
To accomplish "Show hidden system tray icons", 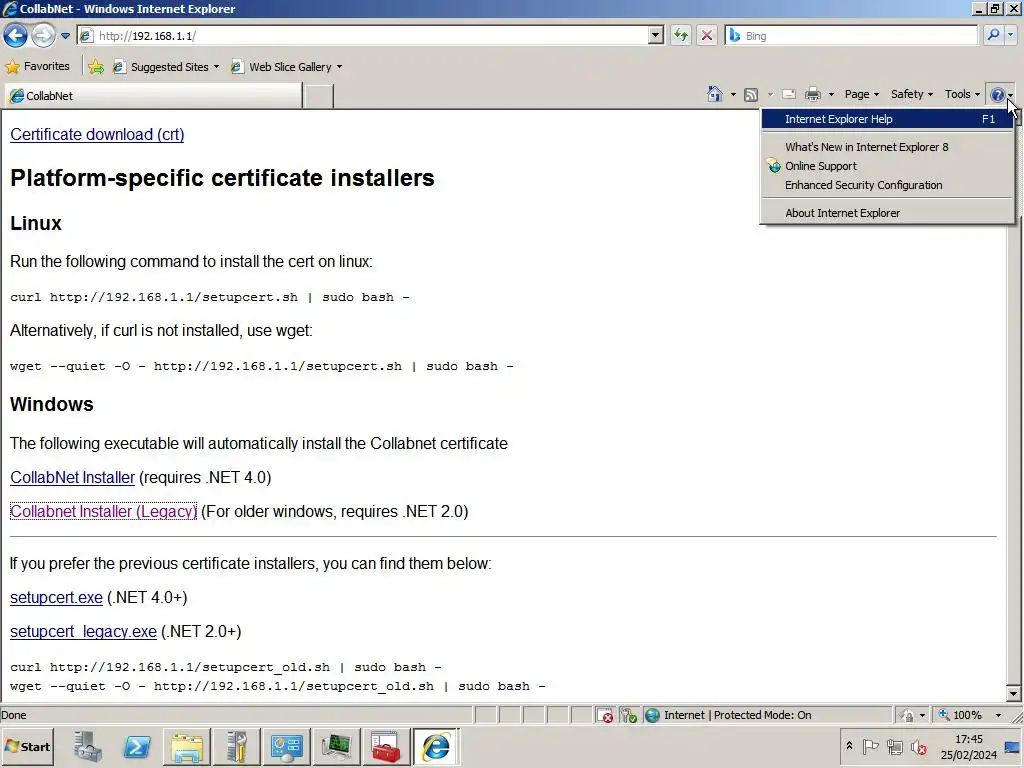I will (x=849, y=745).
